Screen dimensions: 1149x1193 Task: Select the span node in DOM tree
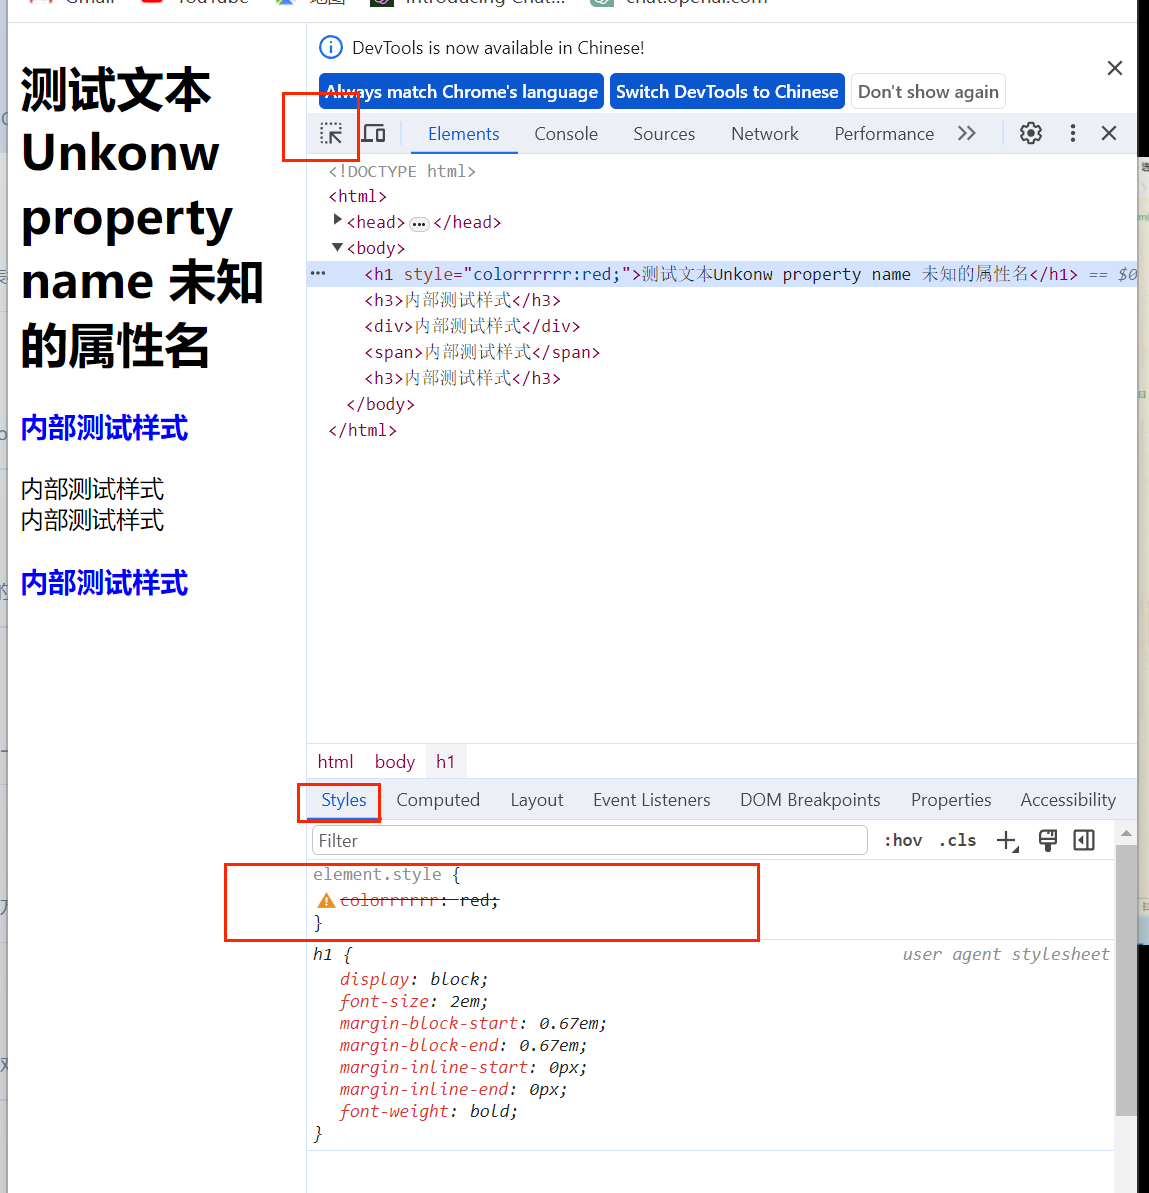pyautogui.click(x=482, y=352)
